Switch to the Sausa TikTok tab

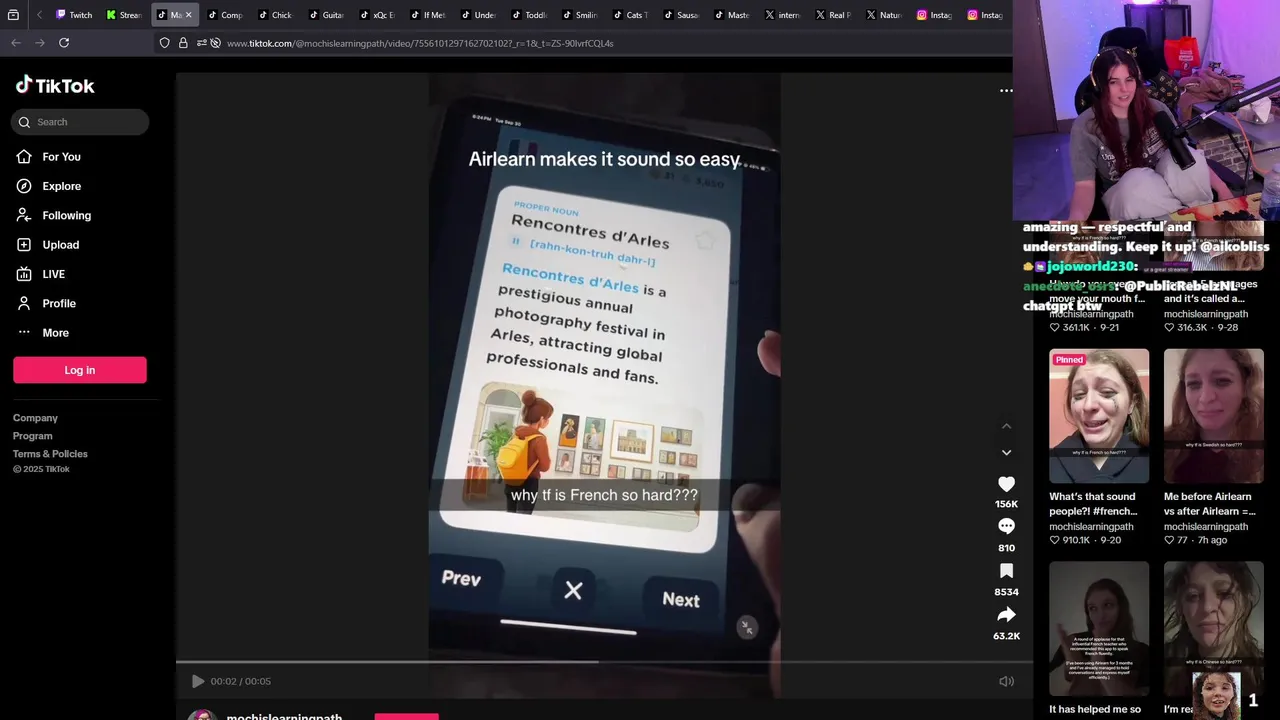[x=682, y=15]
